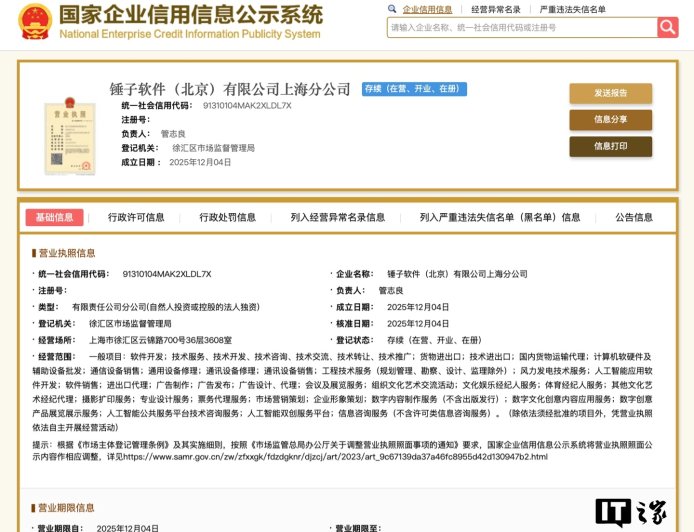Screen dimensions: 694x532
Task: Click the 经营范围 label
Action: 57,357
